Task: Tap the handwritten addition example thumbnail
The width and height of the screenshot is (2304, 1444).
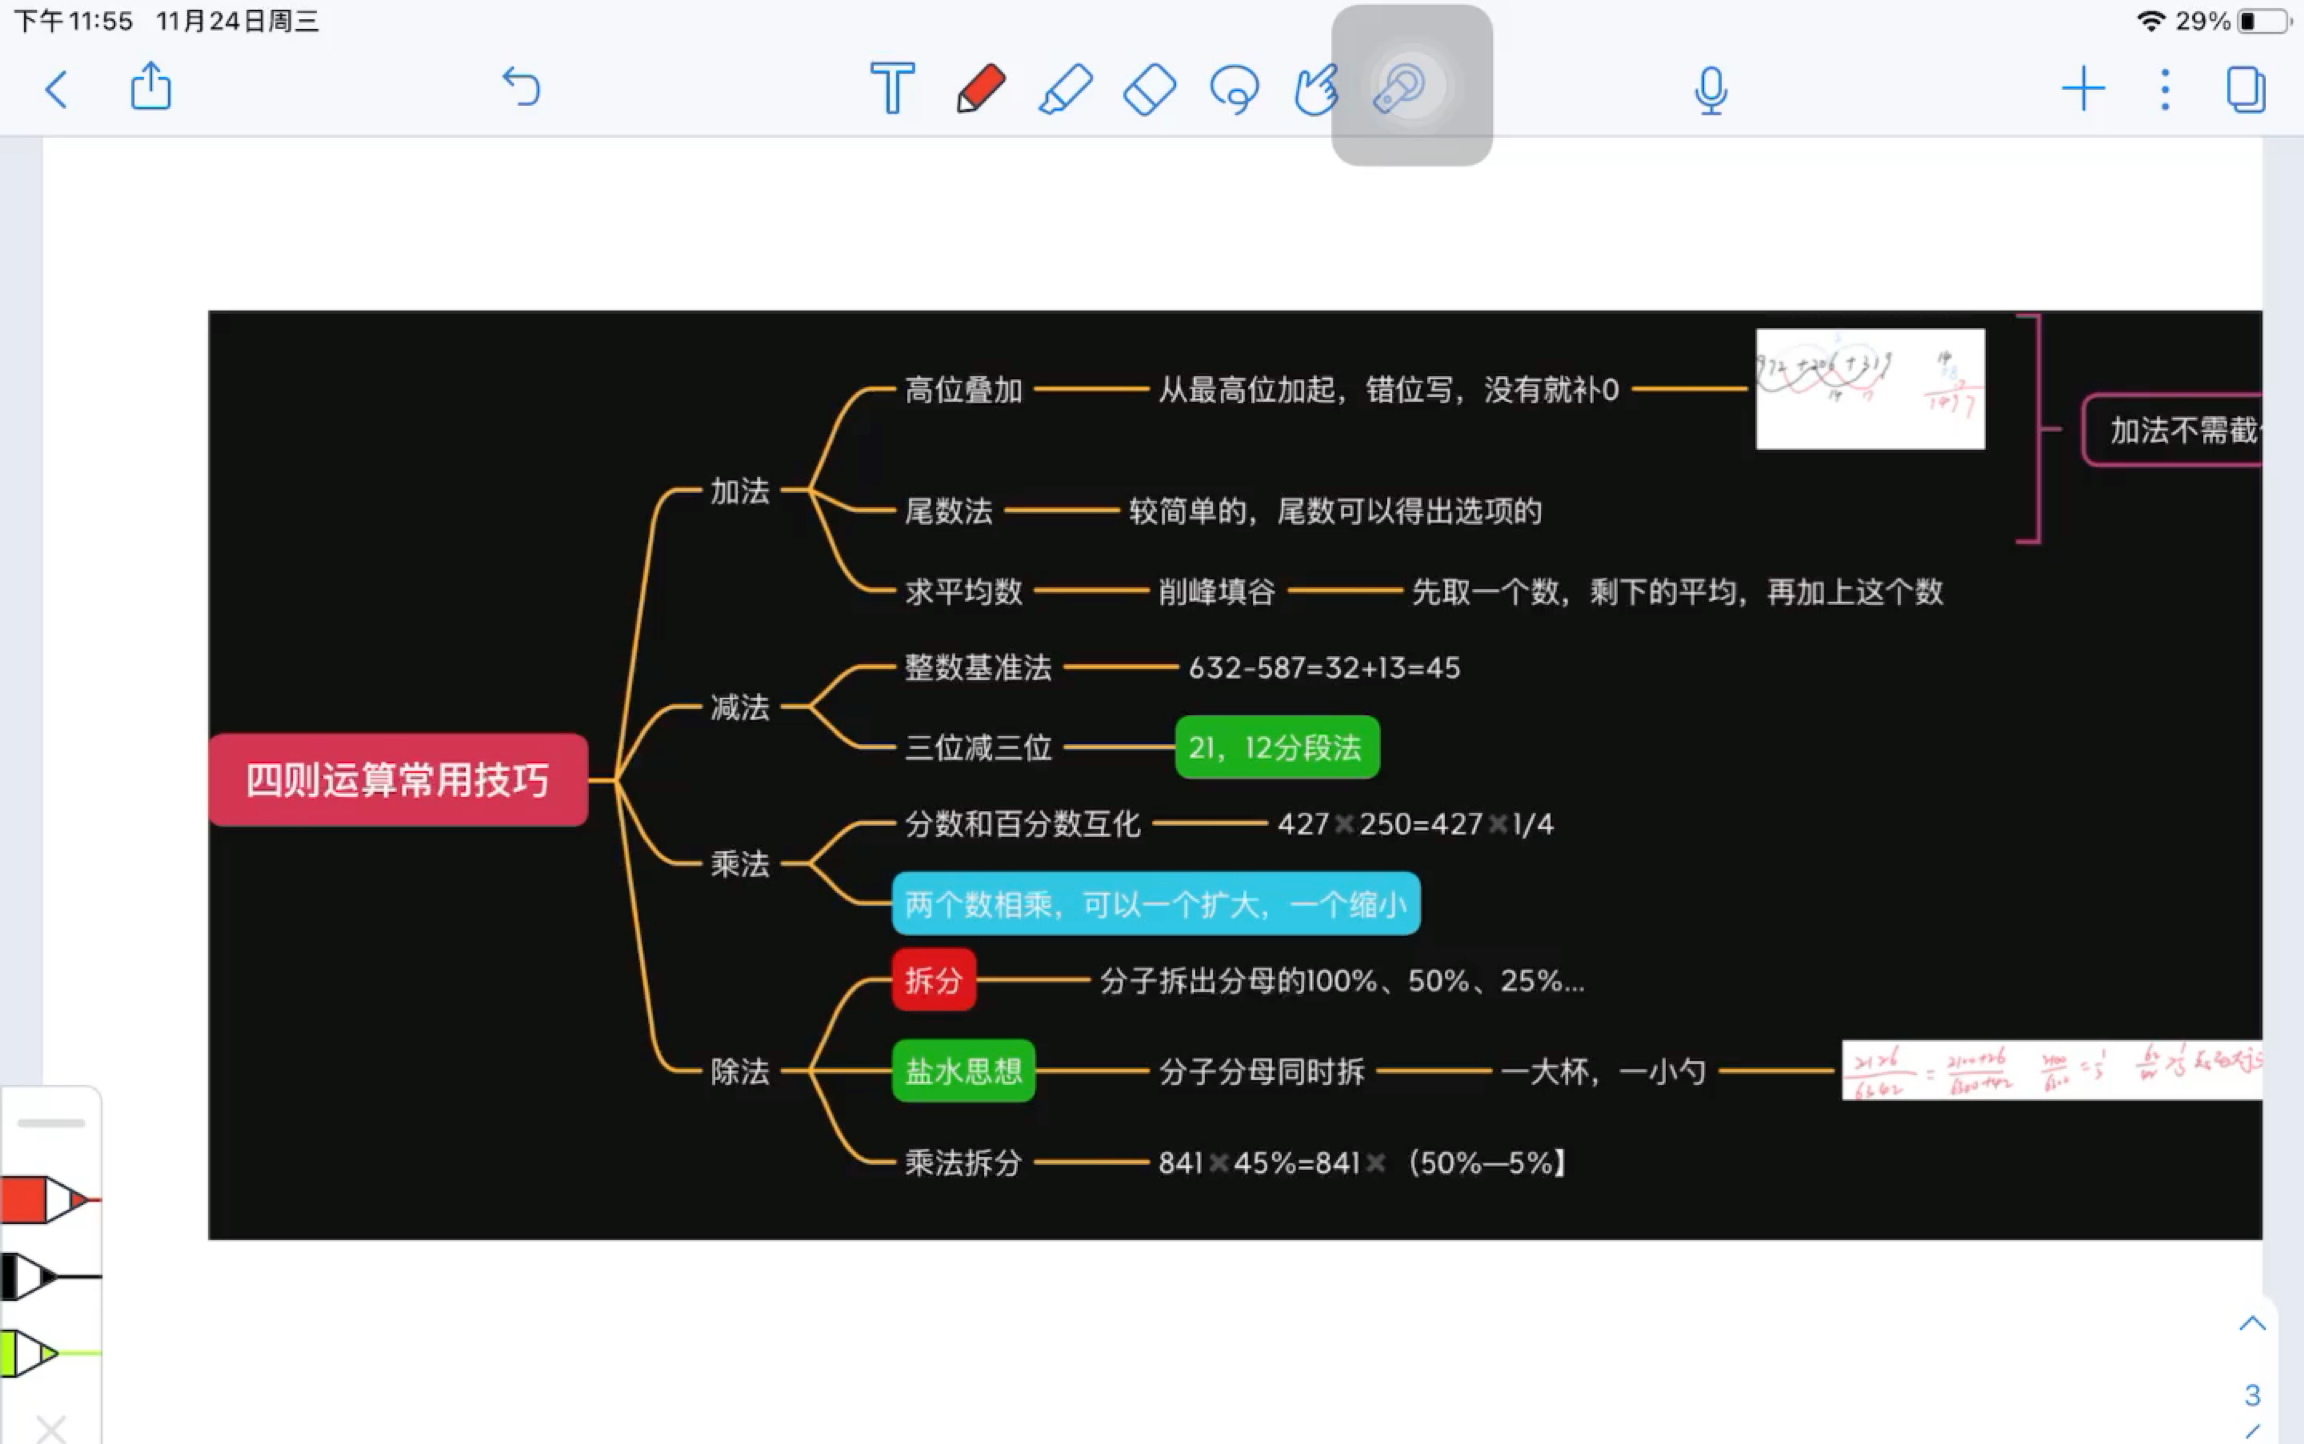Action: click(1870, 389)
